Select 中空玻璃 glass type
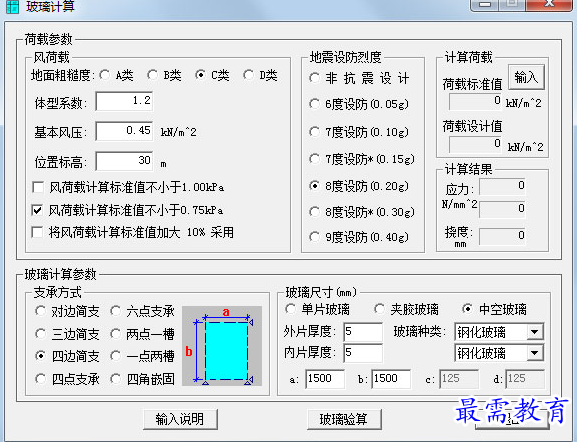Image resolution: width=577 pixels, height=442 pixels. coord(468,309)
